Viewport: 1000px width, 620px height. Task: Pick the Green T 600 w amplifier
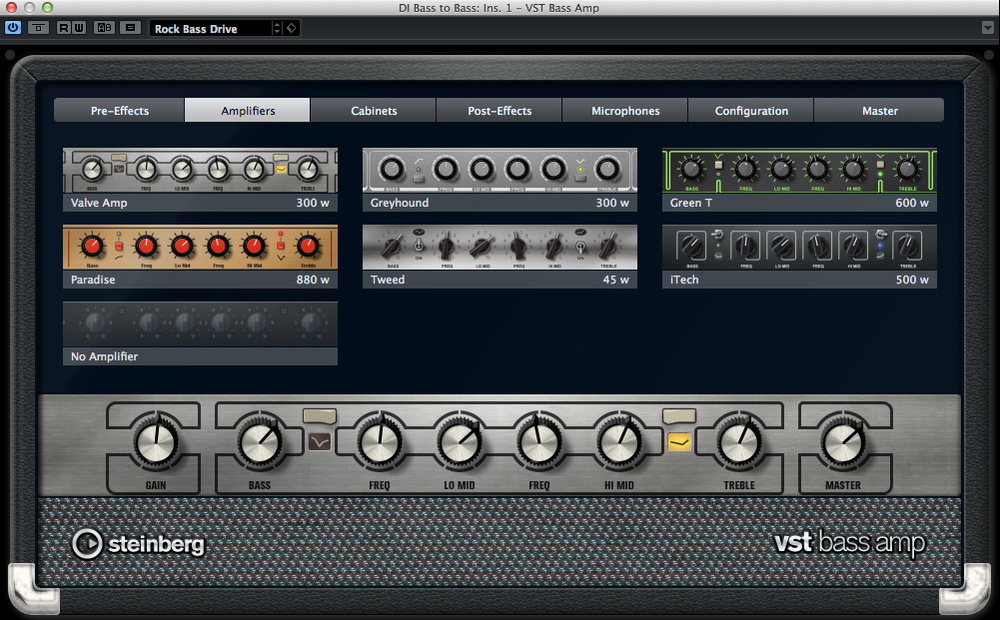800,180
